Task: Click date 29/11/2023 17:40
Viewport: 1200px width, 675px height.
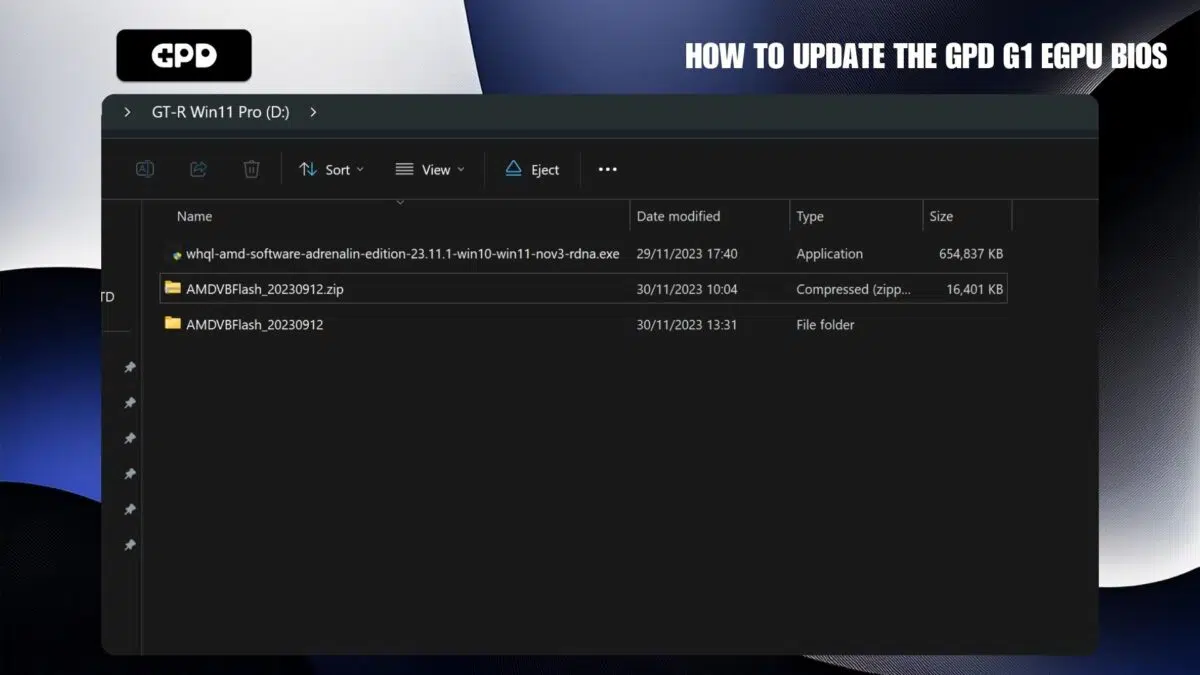Action: pyautogui.click(x=687, y=254)
